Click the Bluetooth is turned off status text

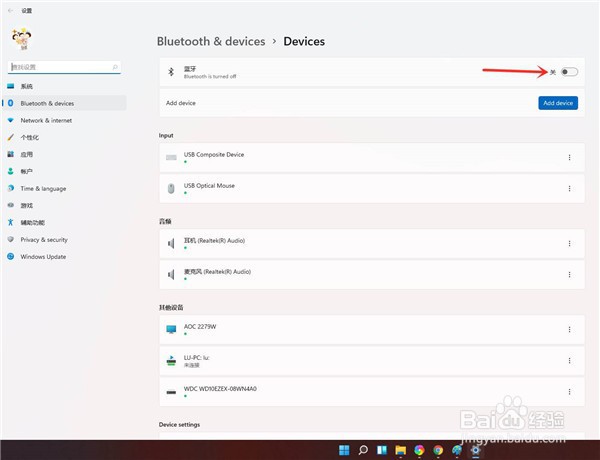tap(210, 77)
